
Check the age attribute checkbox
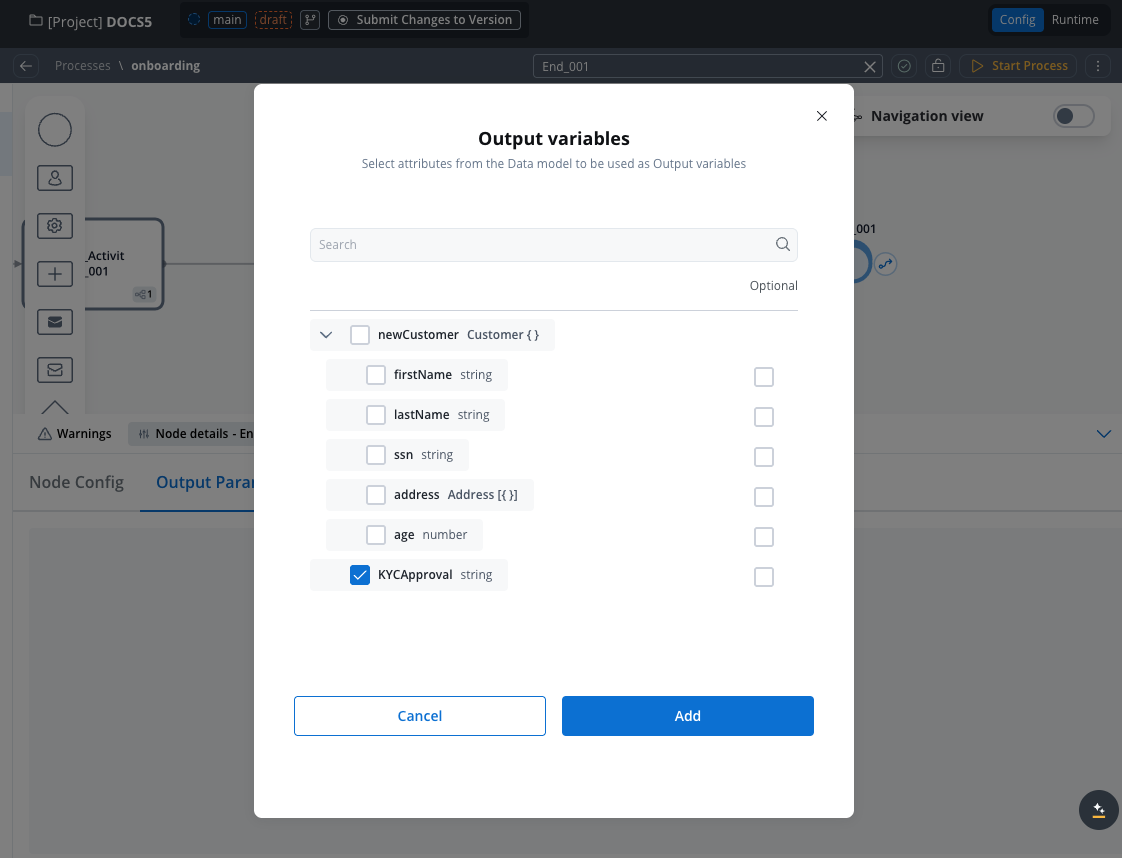pyautogui.click(x=376, y=535)
